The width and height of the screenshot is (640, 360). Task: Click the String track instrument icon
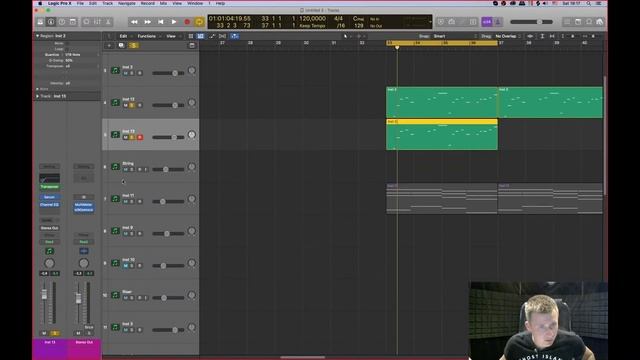[x=116, y=167]
